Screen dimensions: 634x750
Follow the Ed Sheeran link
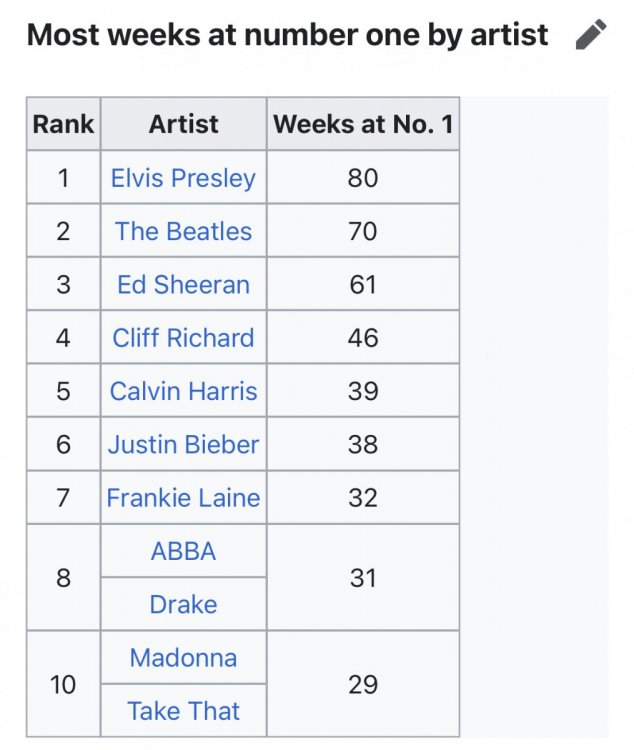183,285
